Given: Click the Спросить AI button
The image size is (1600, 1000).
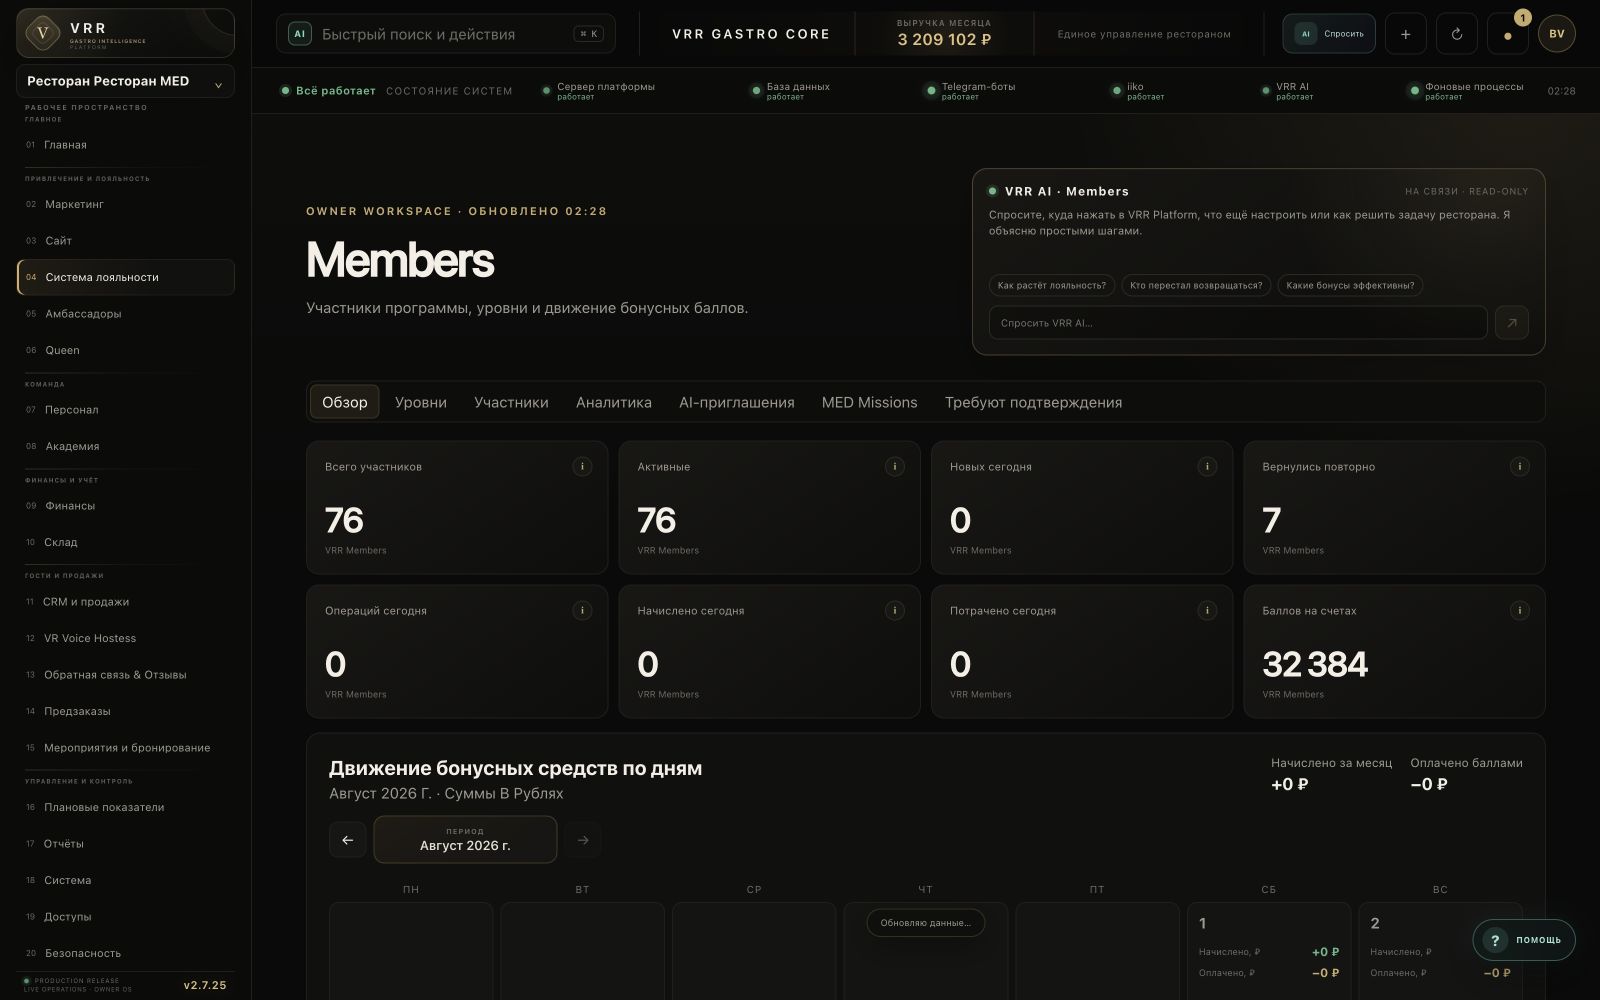Looking at the screenshot, I should pos(1329,34).
